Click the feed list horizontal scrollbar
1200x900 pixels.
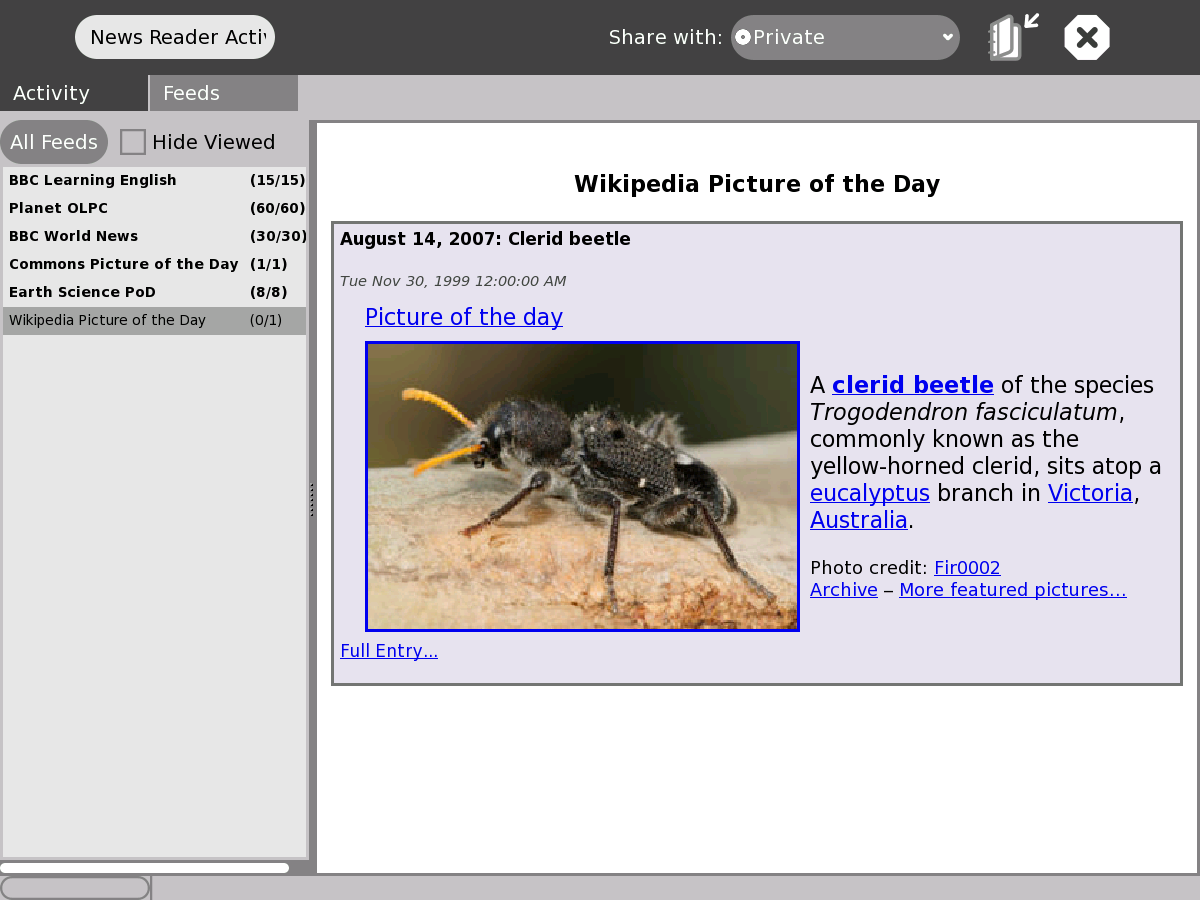(x=145, y=868)
